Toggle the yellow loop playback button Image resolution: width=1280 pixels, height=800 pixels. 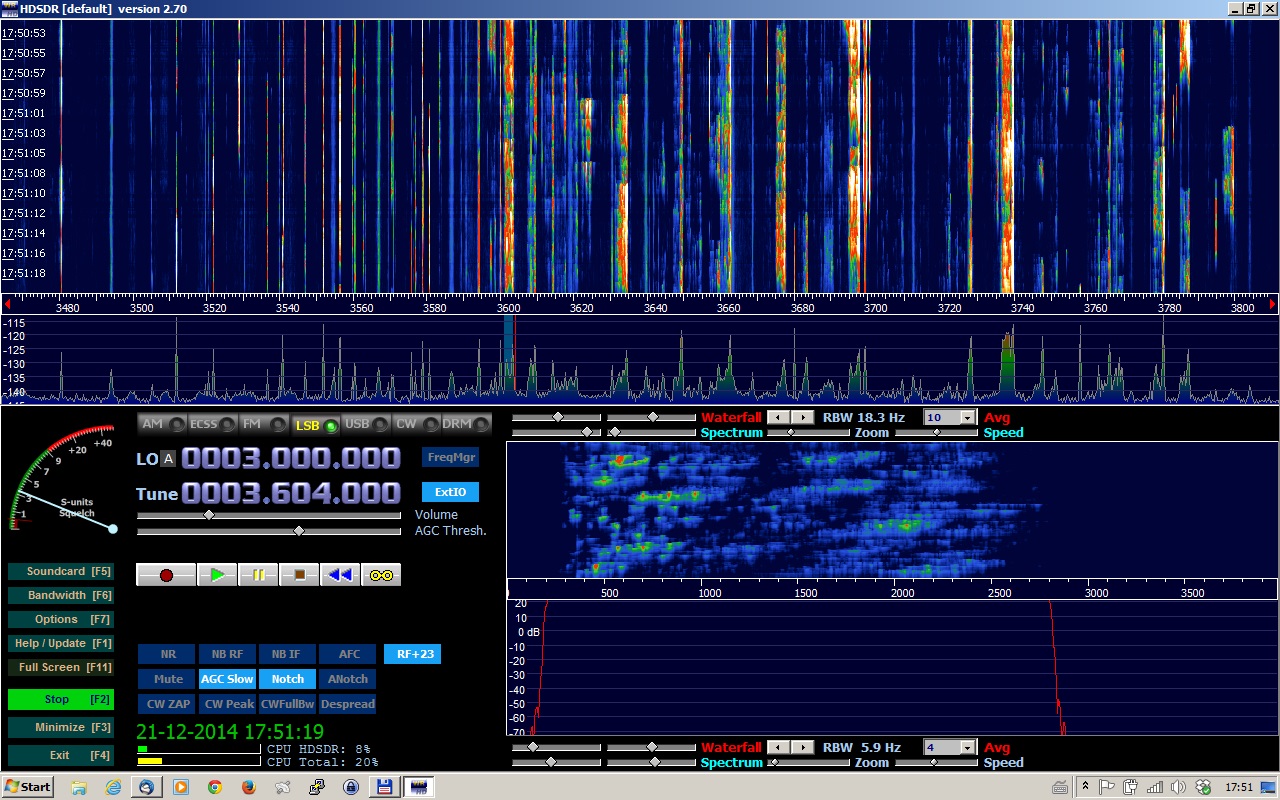381,575
